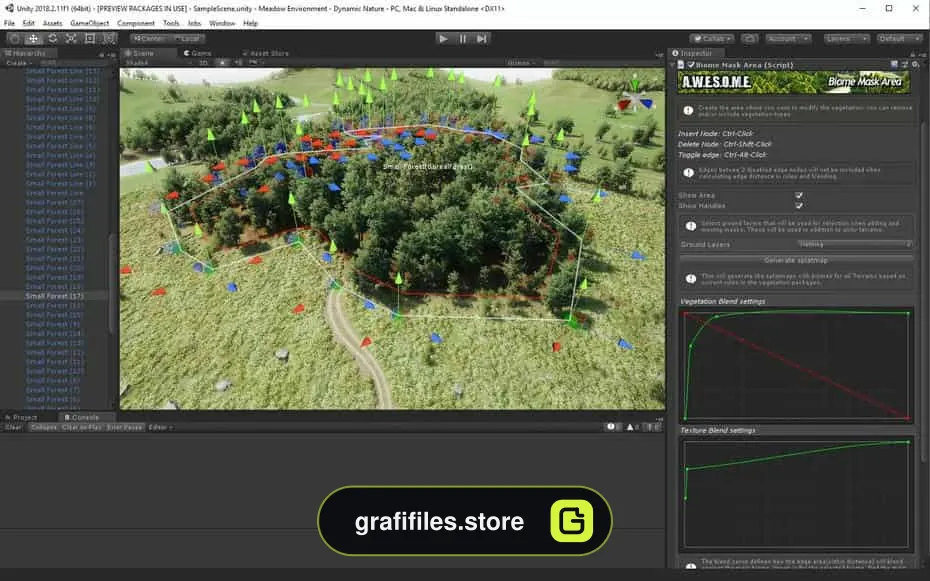Open the Texture Blend settings curve
930x581 pixels.
[796, 494]
